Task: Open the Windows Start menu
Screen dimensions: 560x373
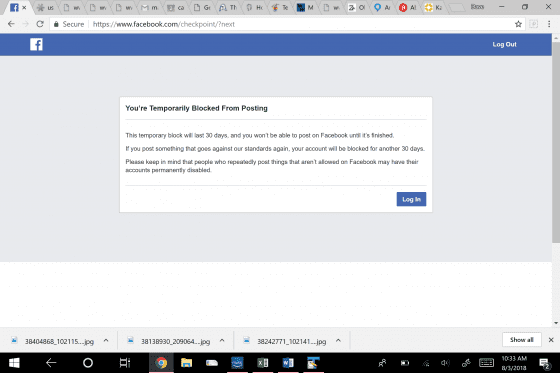Action: [14, 363]
